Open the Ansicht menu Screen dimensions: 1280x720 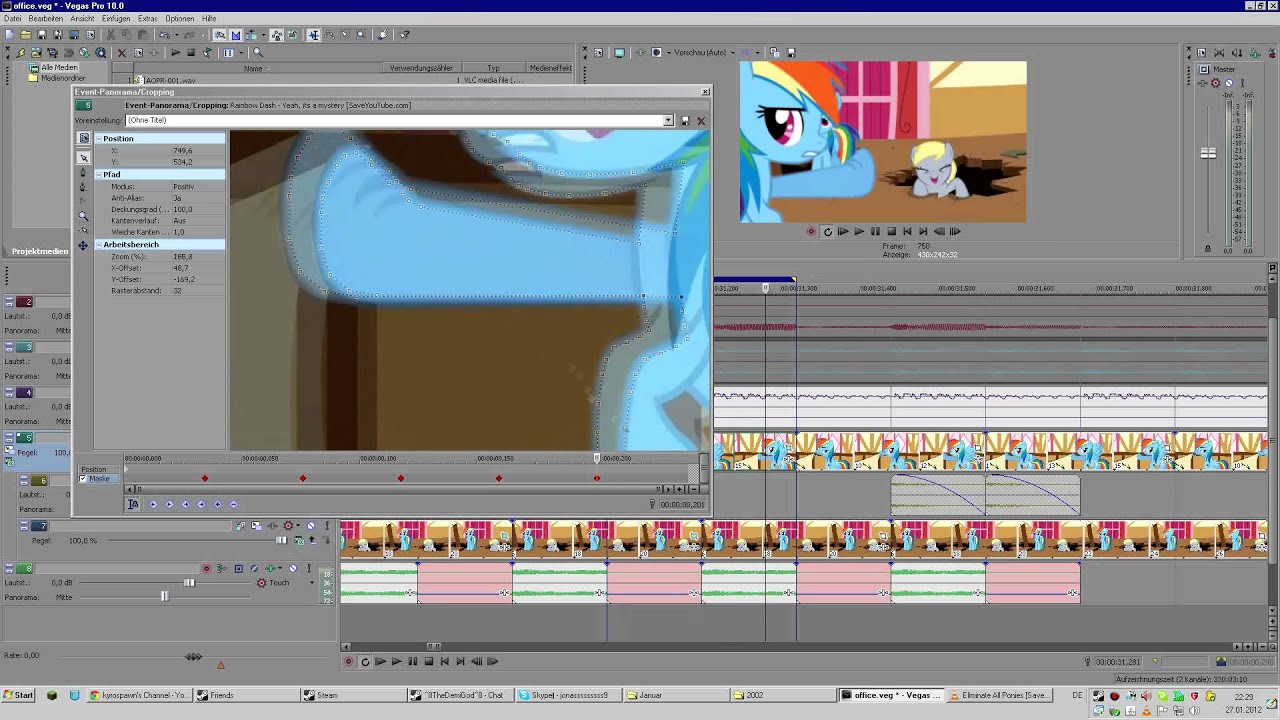(x=82, y=18)
